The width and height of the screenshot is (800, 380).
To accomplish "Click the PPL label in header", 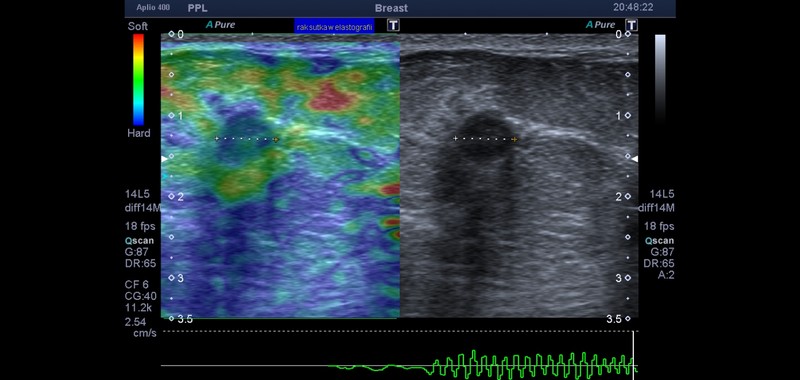I will click(198, 8).
